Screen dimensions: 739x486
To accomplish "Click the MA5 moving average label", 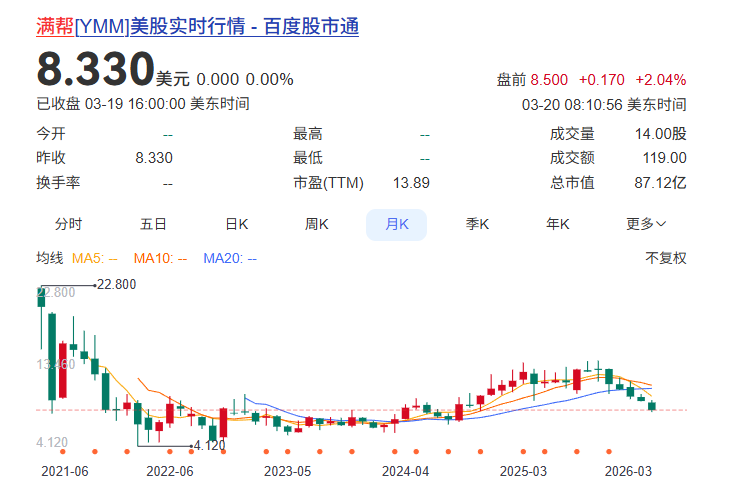I will click(94, 258).
